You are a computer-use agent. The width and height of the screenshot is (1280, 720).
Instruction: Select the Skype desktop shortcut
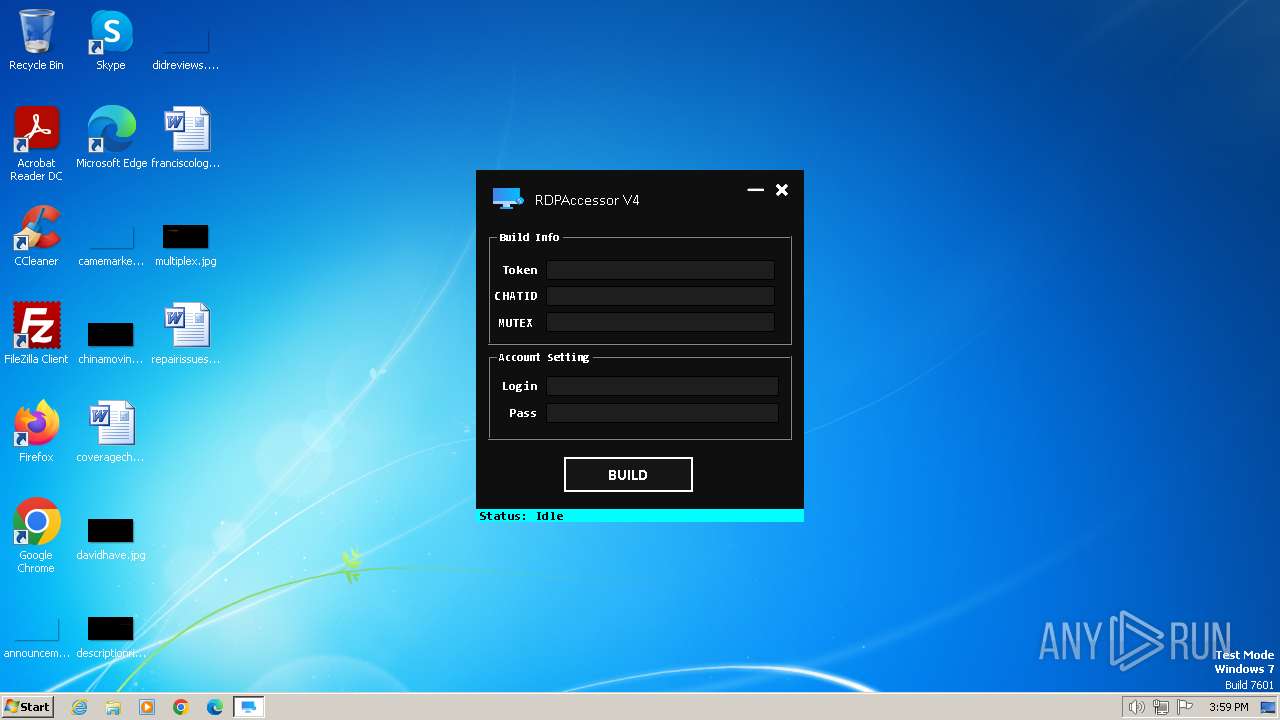tap(111, 41)
